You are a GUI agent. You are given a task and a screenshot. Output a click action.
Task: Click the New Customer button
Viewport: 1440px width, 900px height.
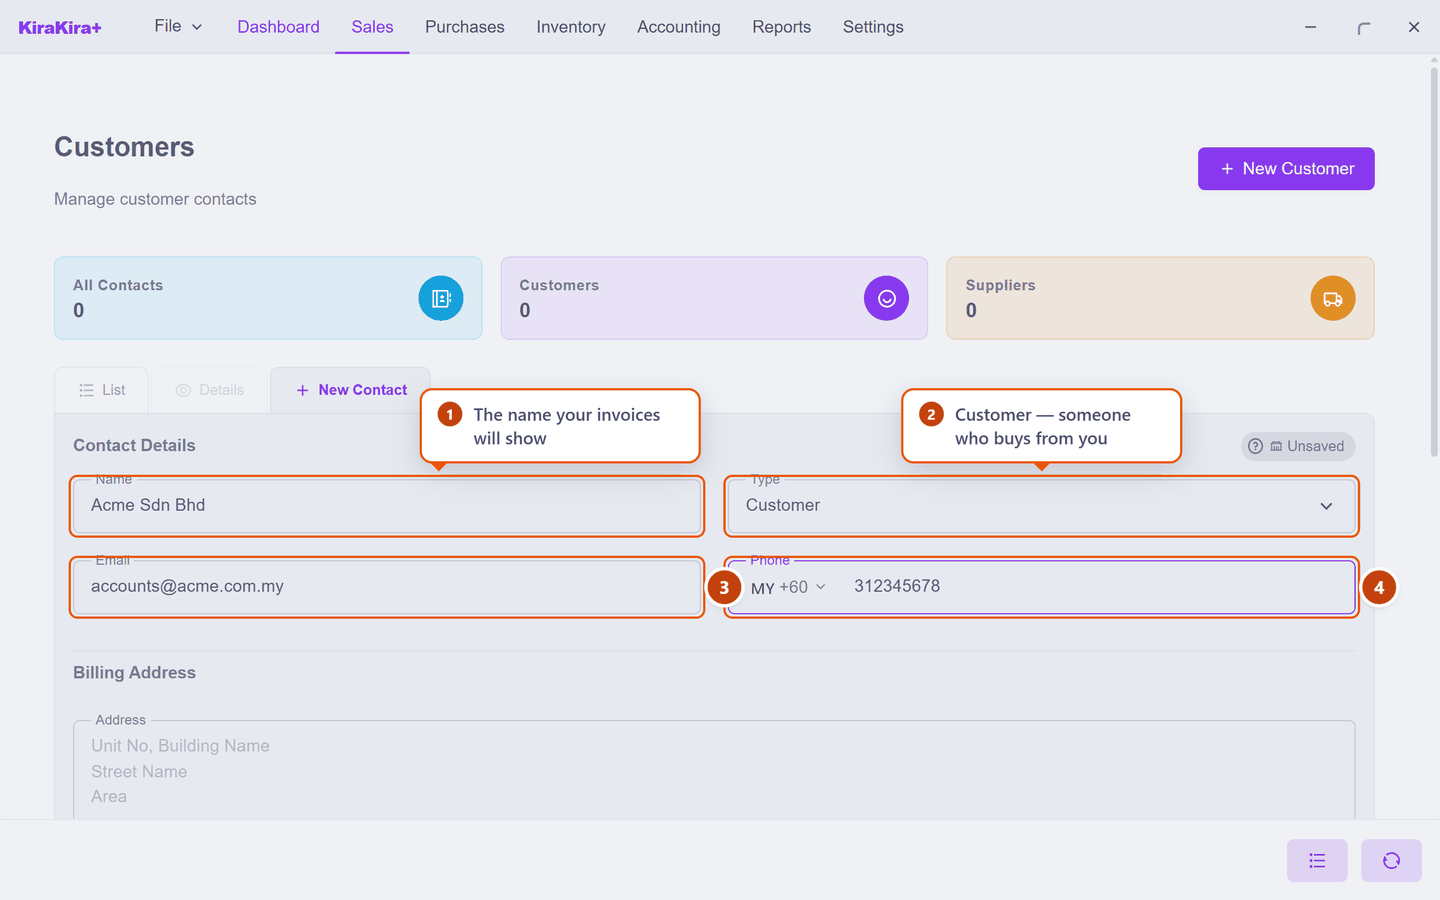click(1286, 169)
